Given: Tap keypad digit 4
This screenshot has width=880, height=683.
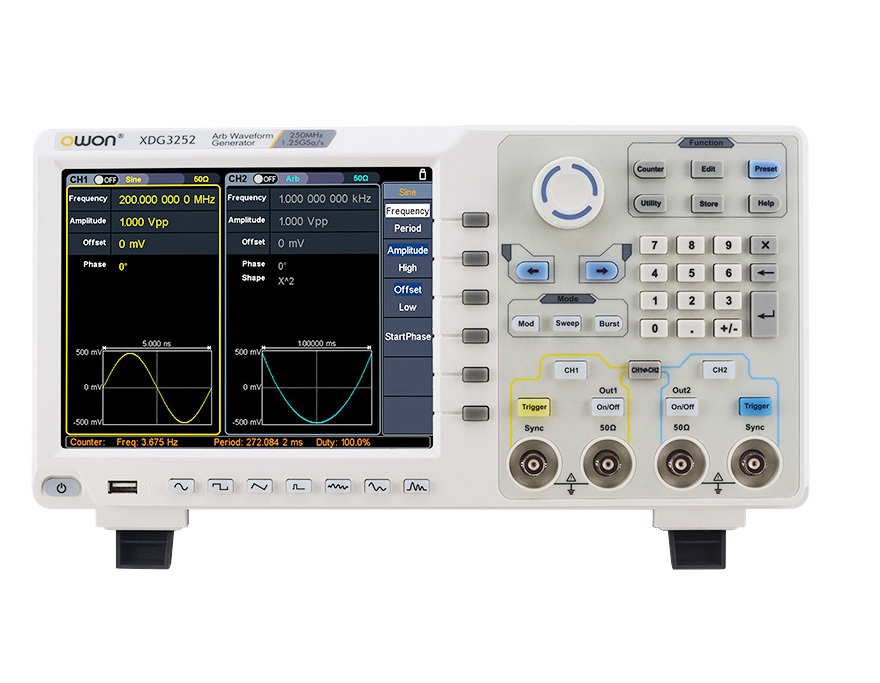Looking at the screenshot, I should click(x=654, y=273).
